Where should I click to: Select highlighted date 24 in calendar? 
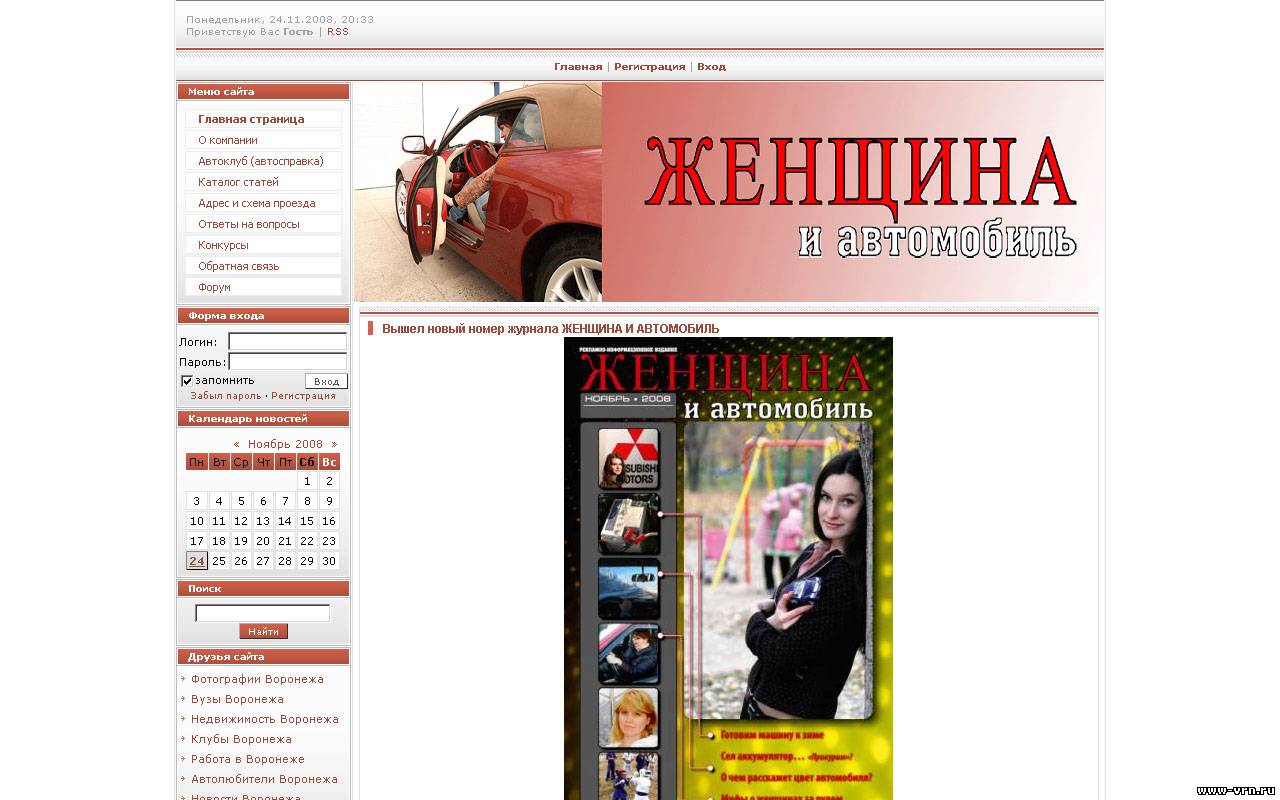point(197,561)
